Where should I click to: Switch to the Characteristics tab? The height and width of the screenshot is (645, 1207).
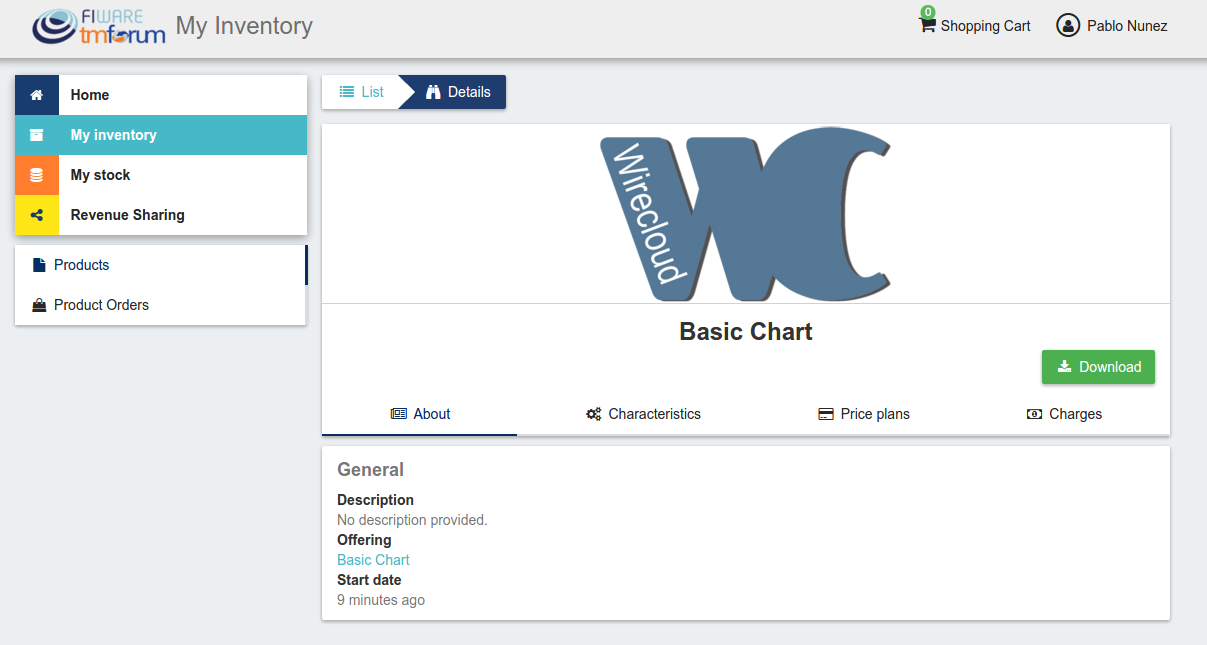(643, 414)
